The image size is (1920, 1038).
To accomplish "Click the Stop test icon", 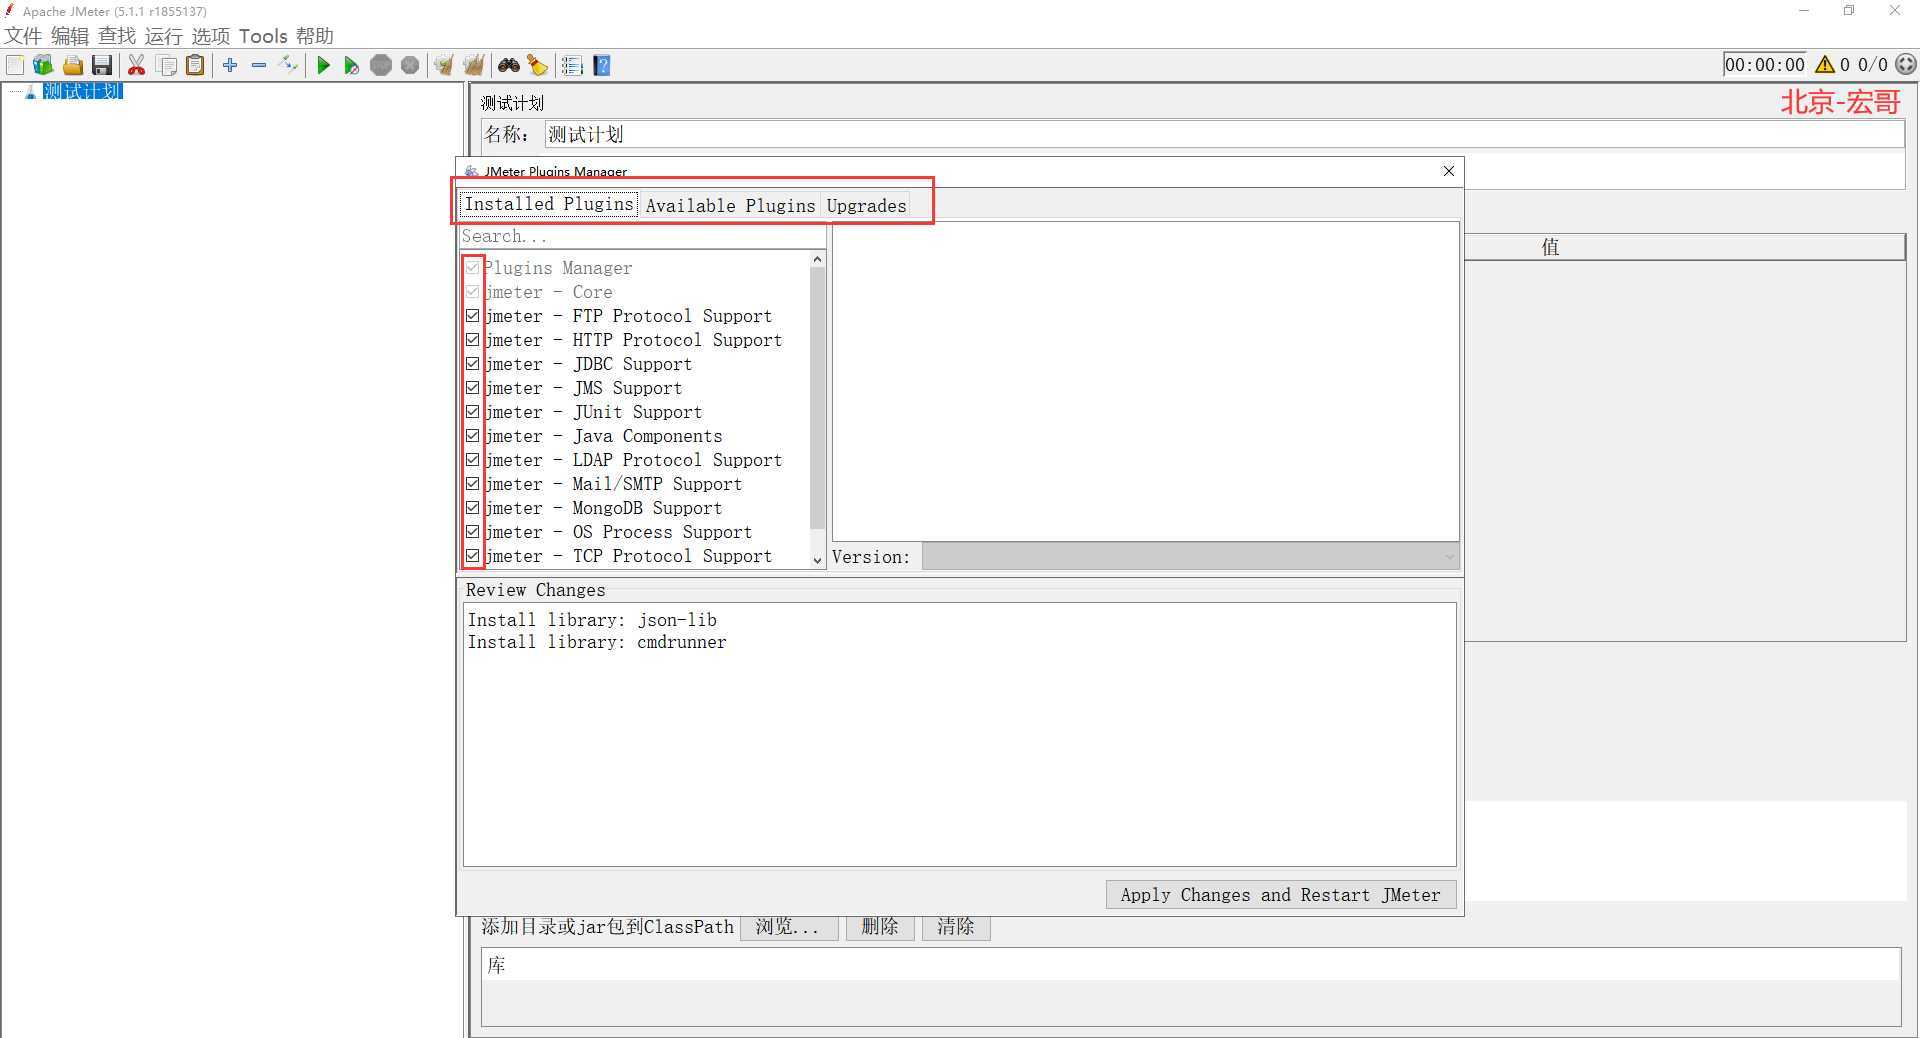I will click(x=381, y=65).
